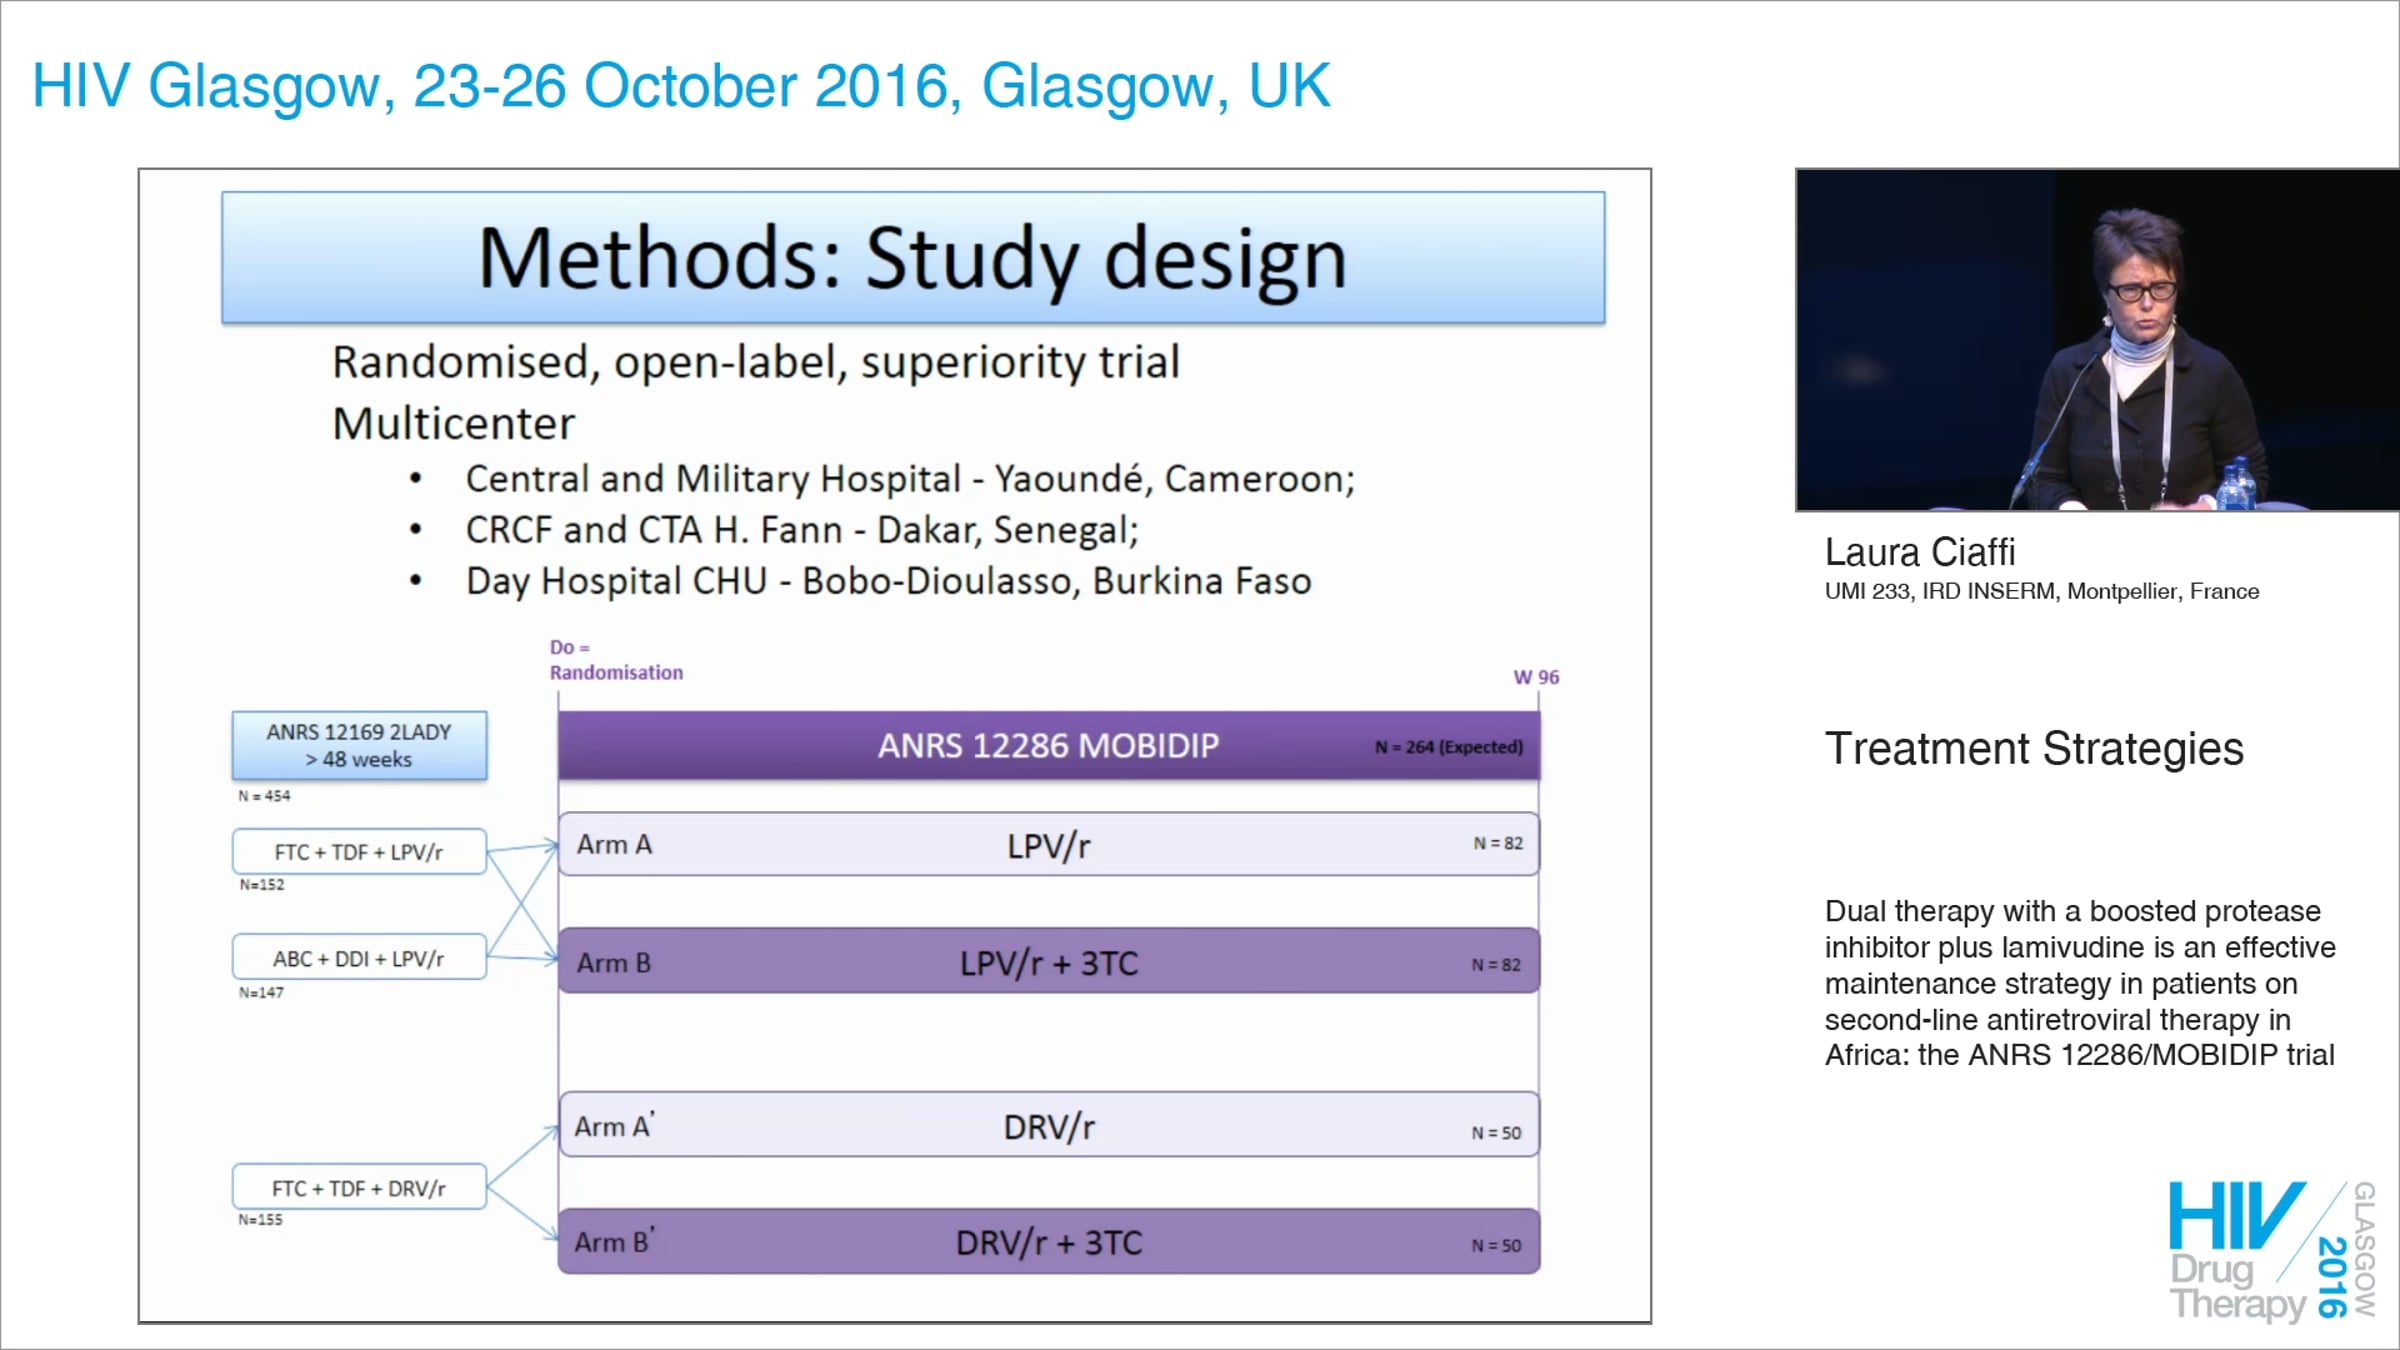Click the 'ABC + DDI + LPV/r' box

point(359,958)
